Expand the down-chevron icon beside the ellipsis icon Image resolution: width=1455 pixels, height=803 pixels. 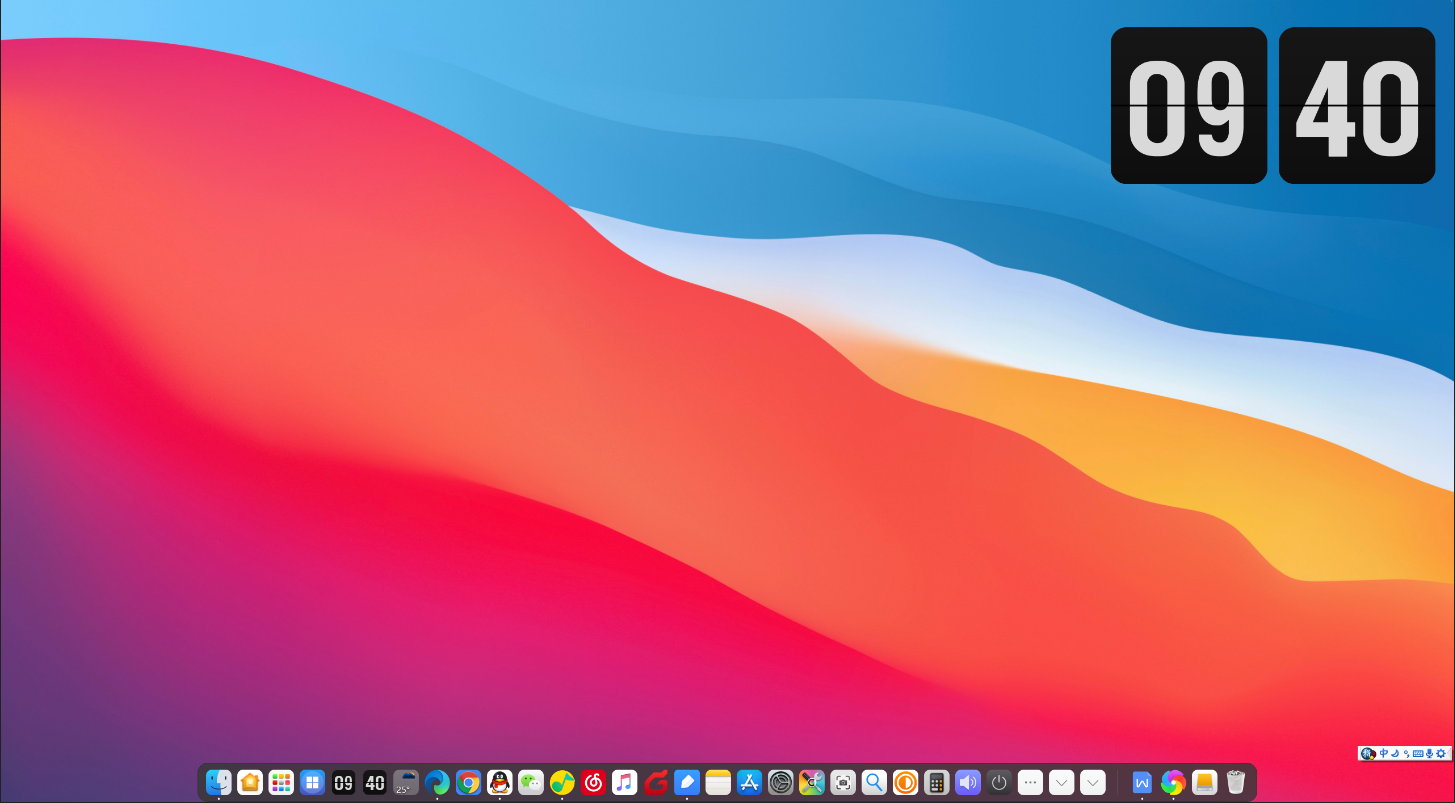coord(1061,782)
